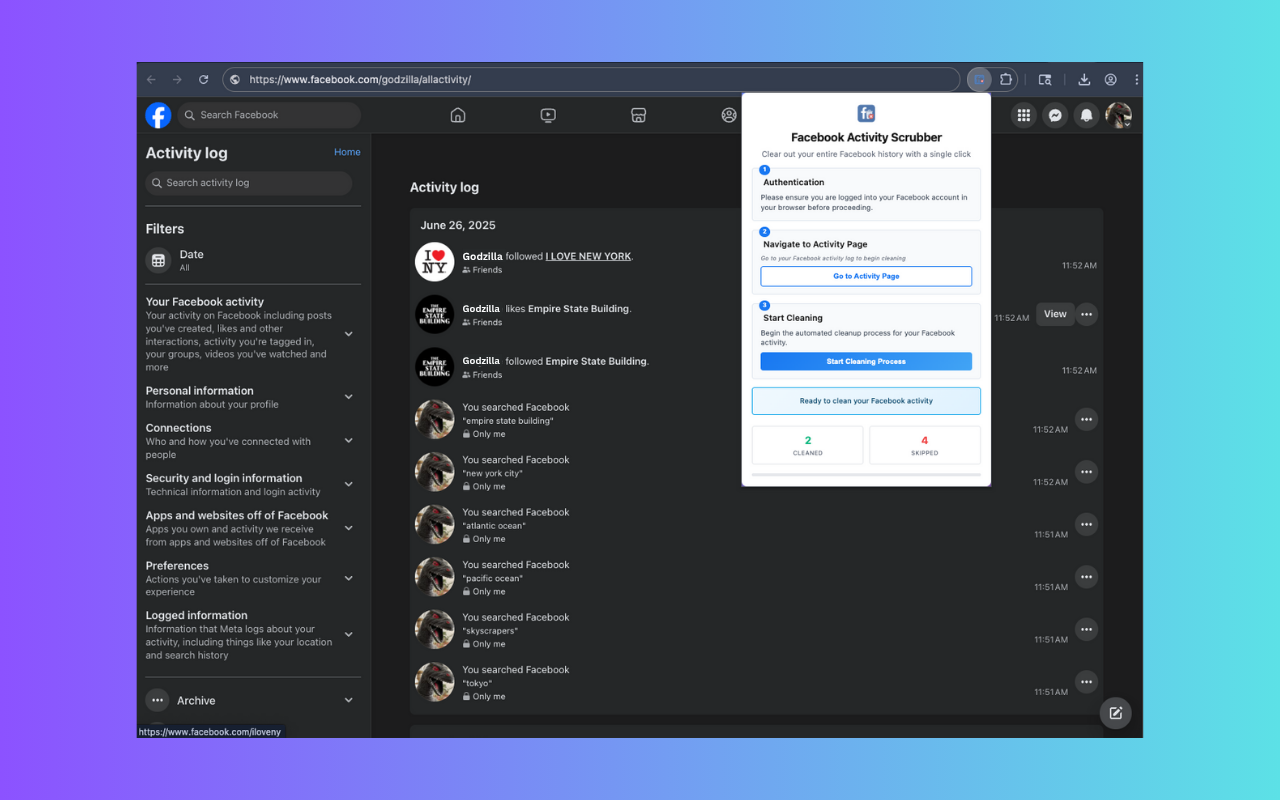Open options for the "pacific ocean" search
The height and width of the screenshot is (800, 1280).
point(1086,576)
